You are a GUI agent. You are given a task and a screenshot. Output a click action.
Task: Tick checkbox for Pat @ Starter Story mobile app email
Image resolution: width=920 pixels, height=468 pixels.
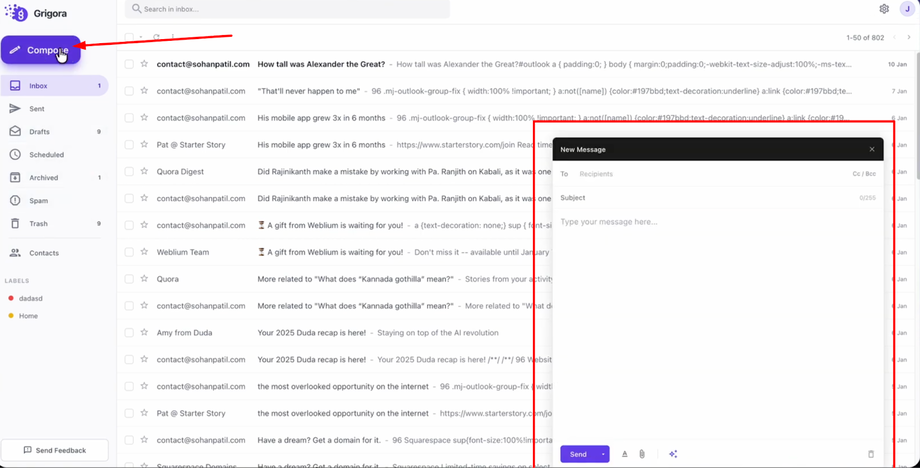(129, 144)
